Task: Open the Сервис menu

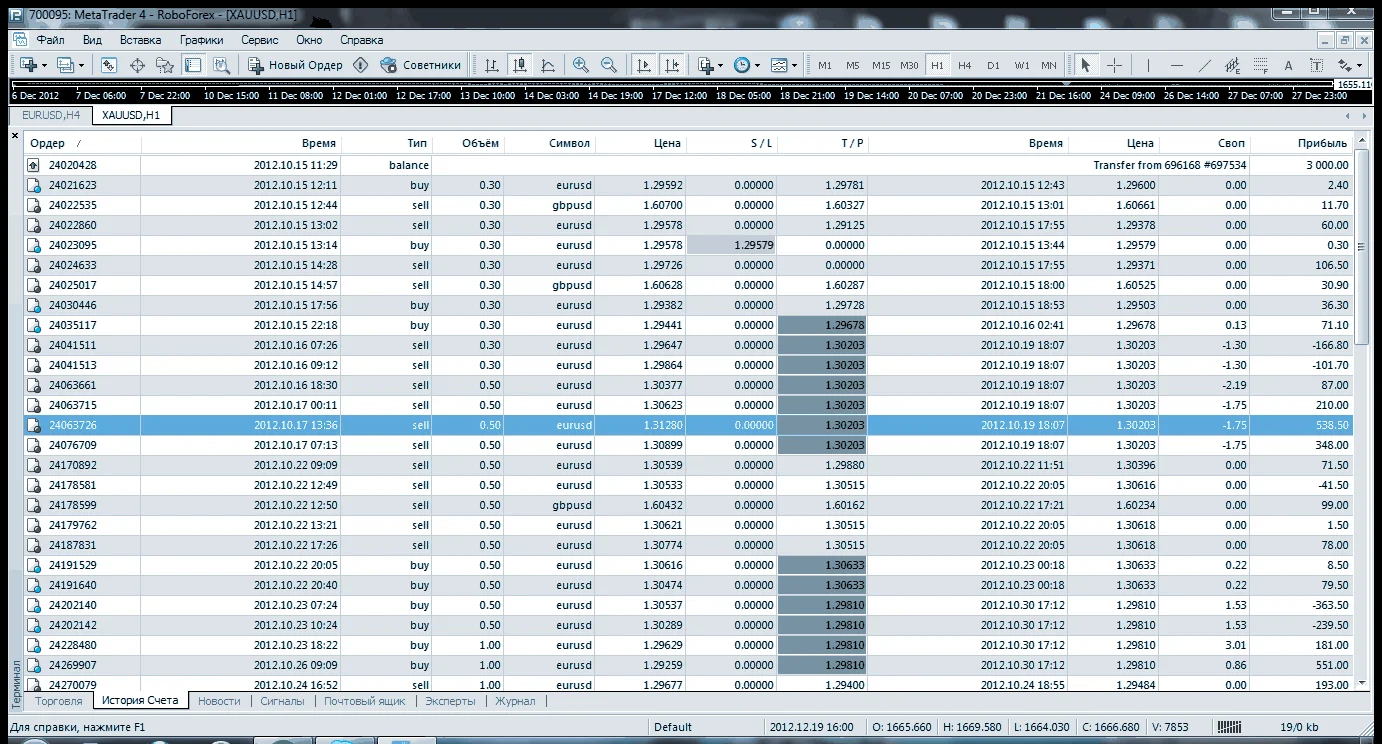Action: pos(259,40)
